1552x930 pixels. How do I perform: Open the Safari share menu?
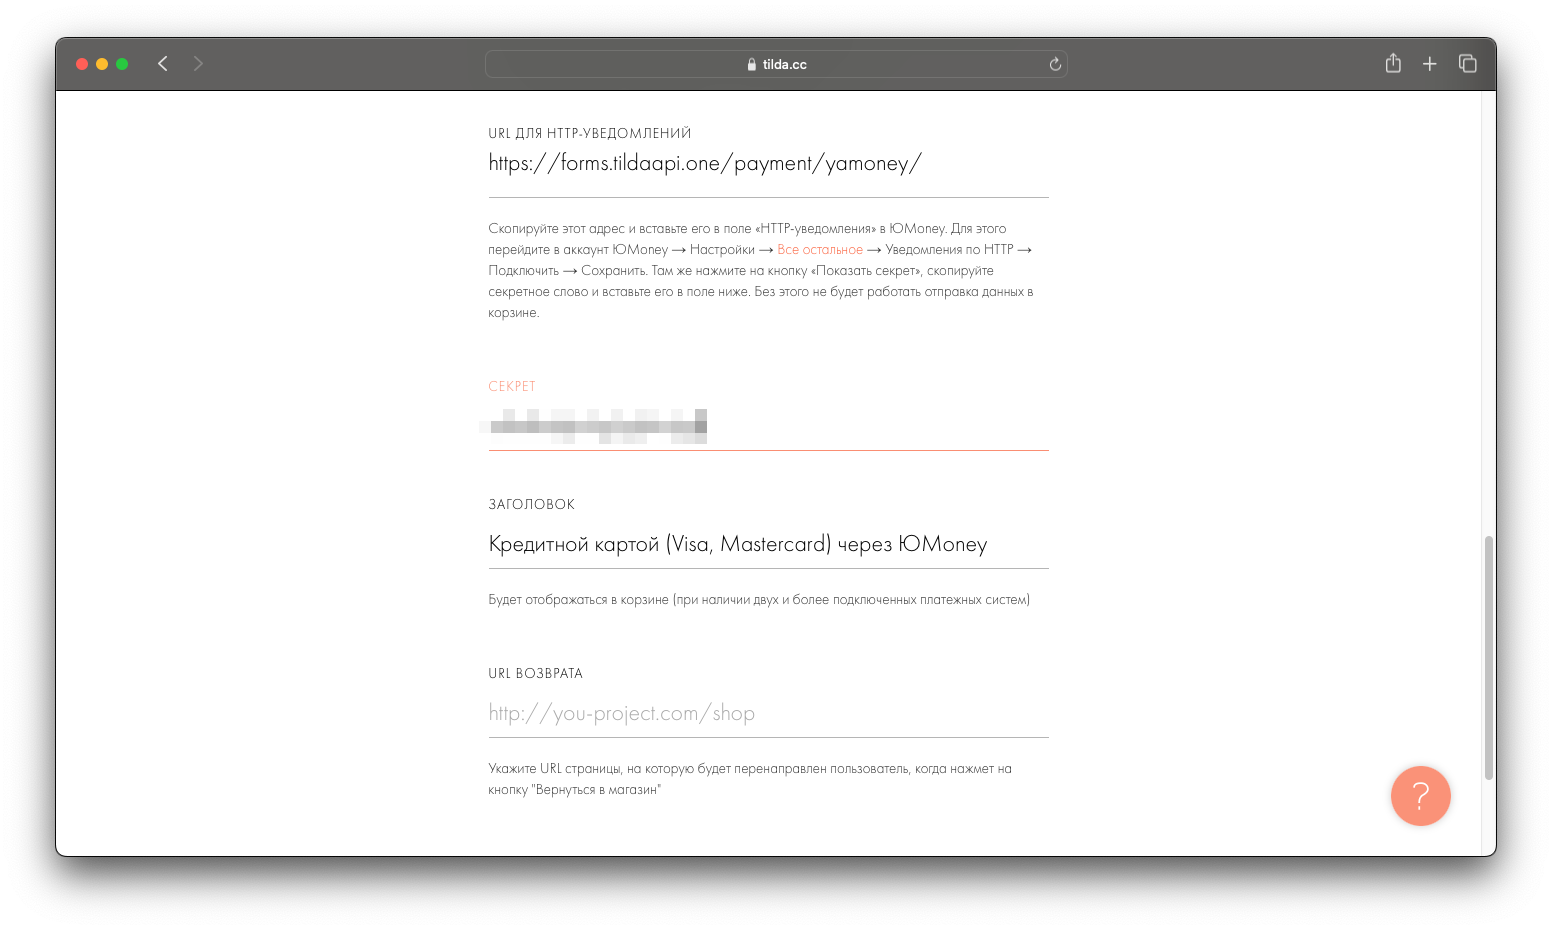pos(1393,63)
